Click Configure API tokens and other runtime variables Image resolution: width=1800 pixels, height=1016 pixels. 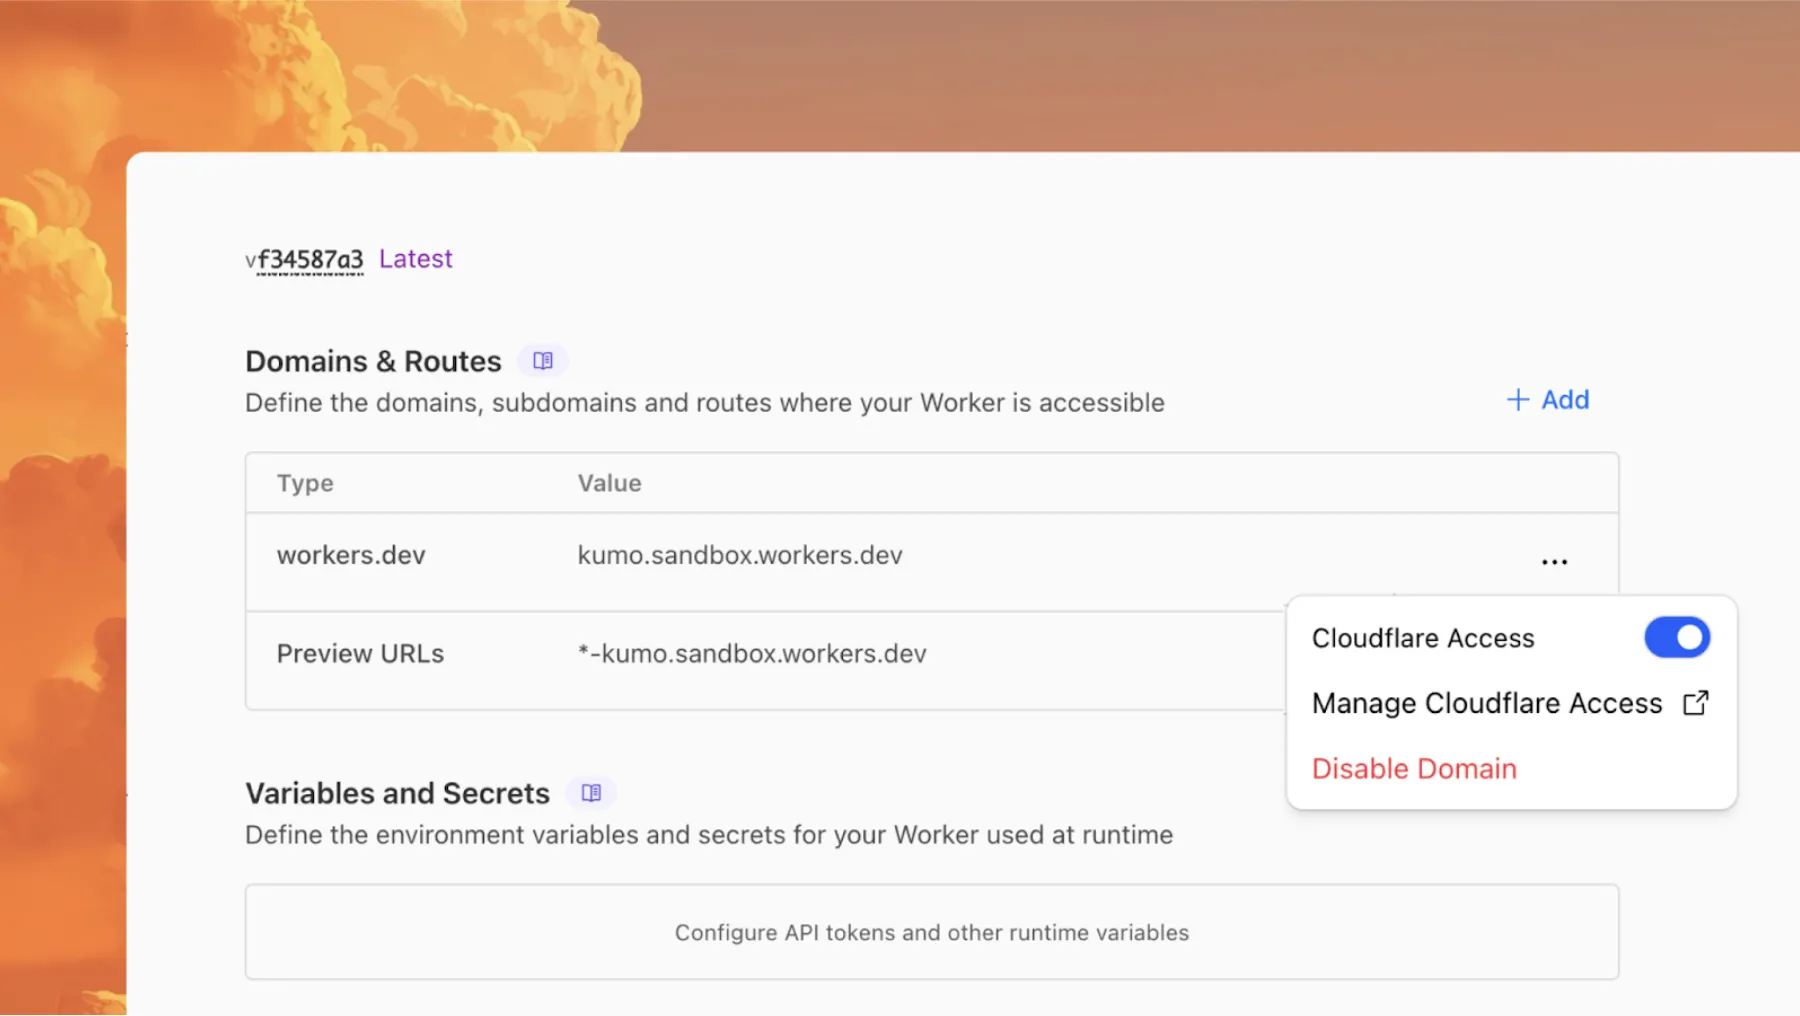(x=931, y=932)
